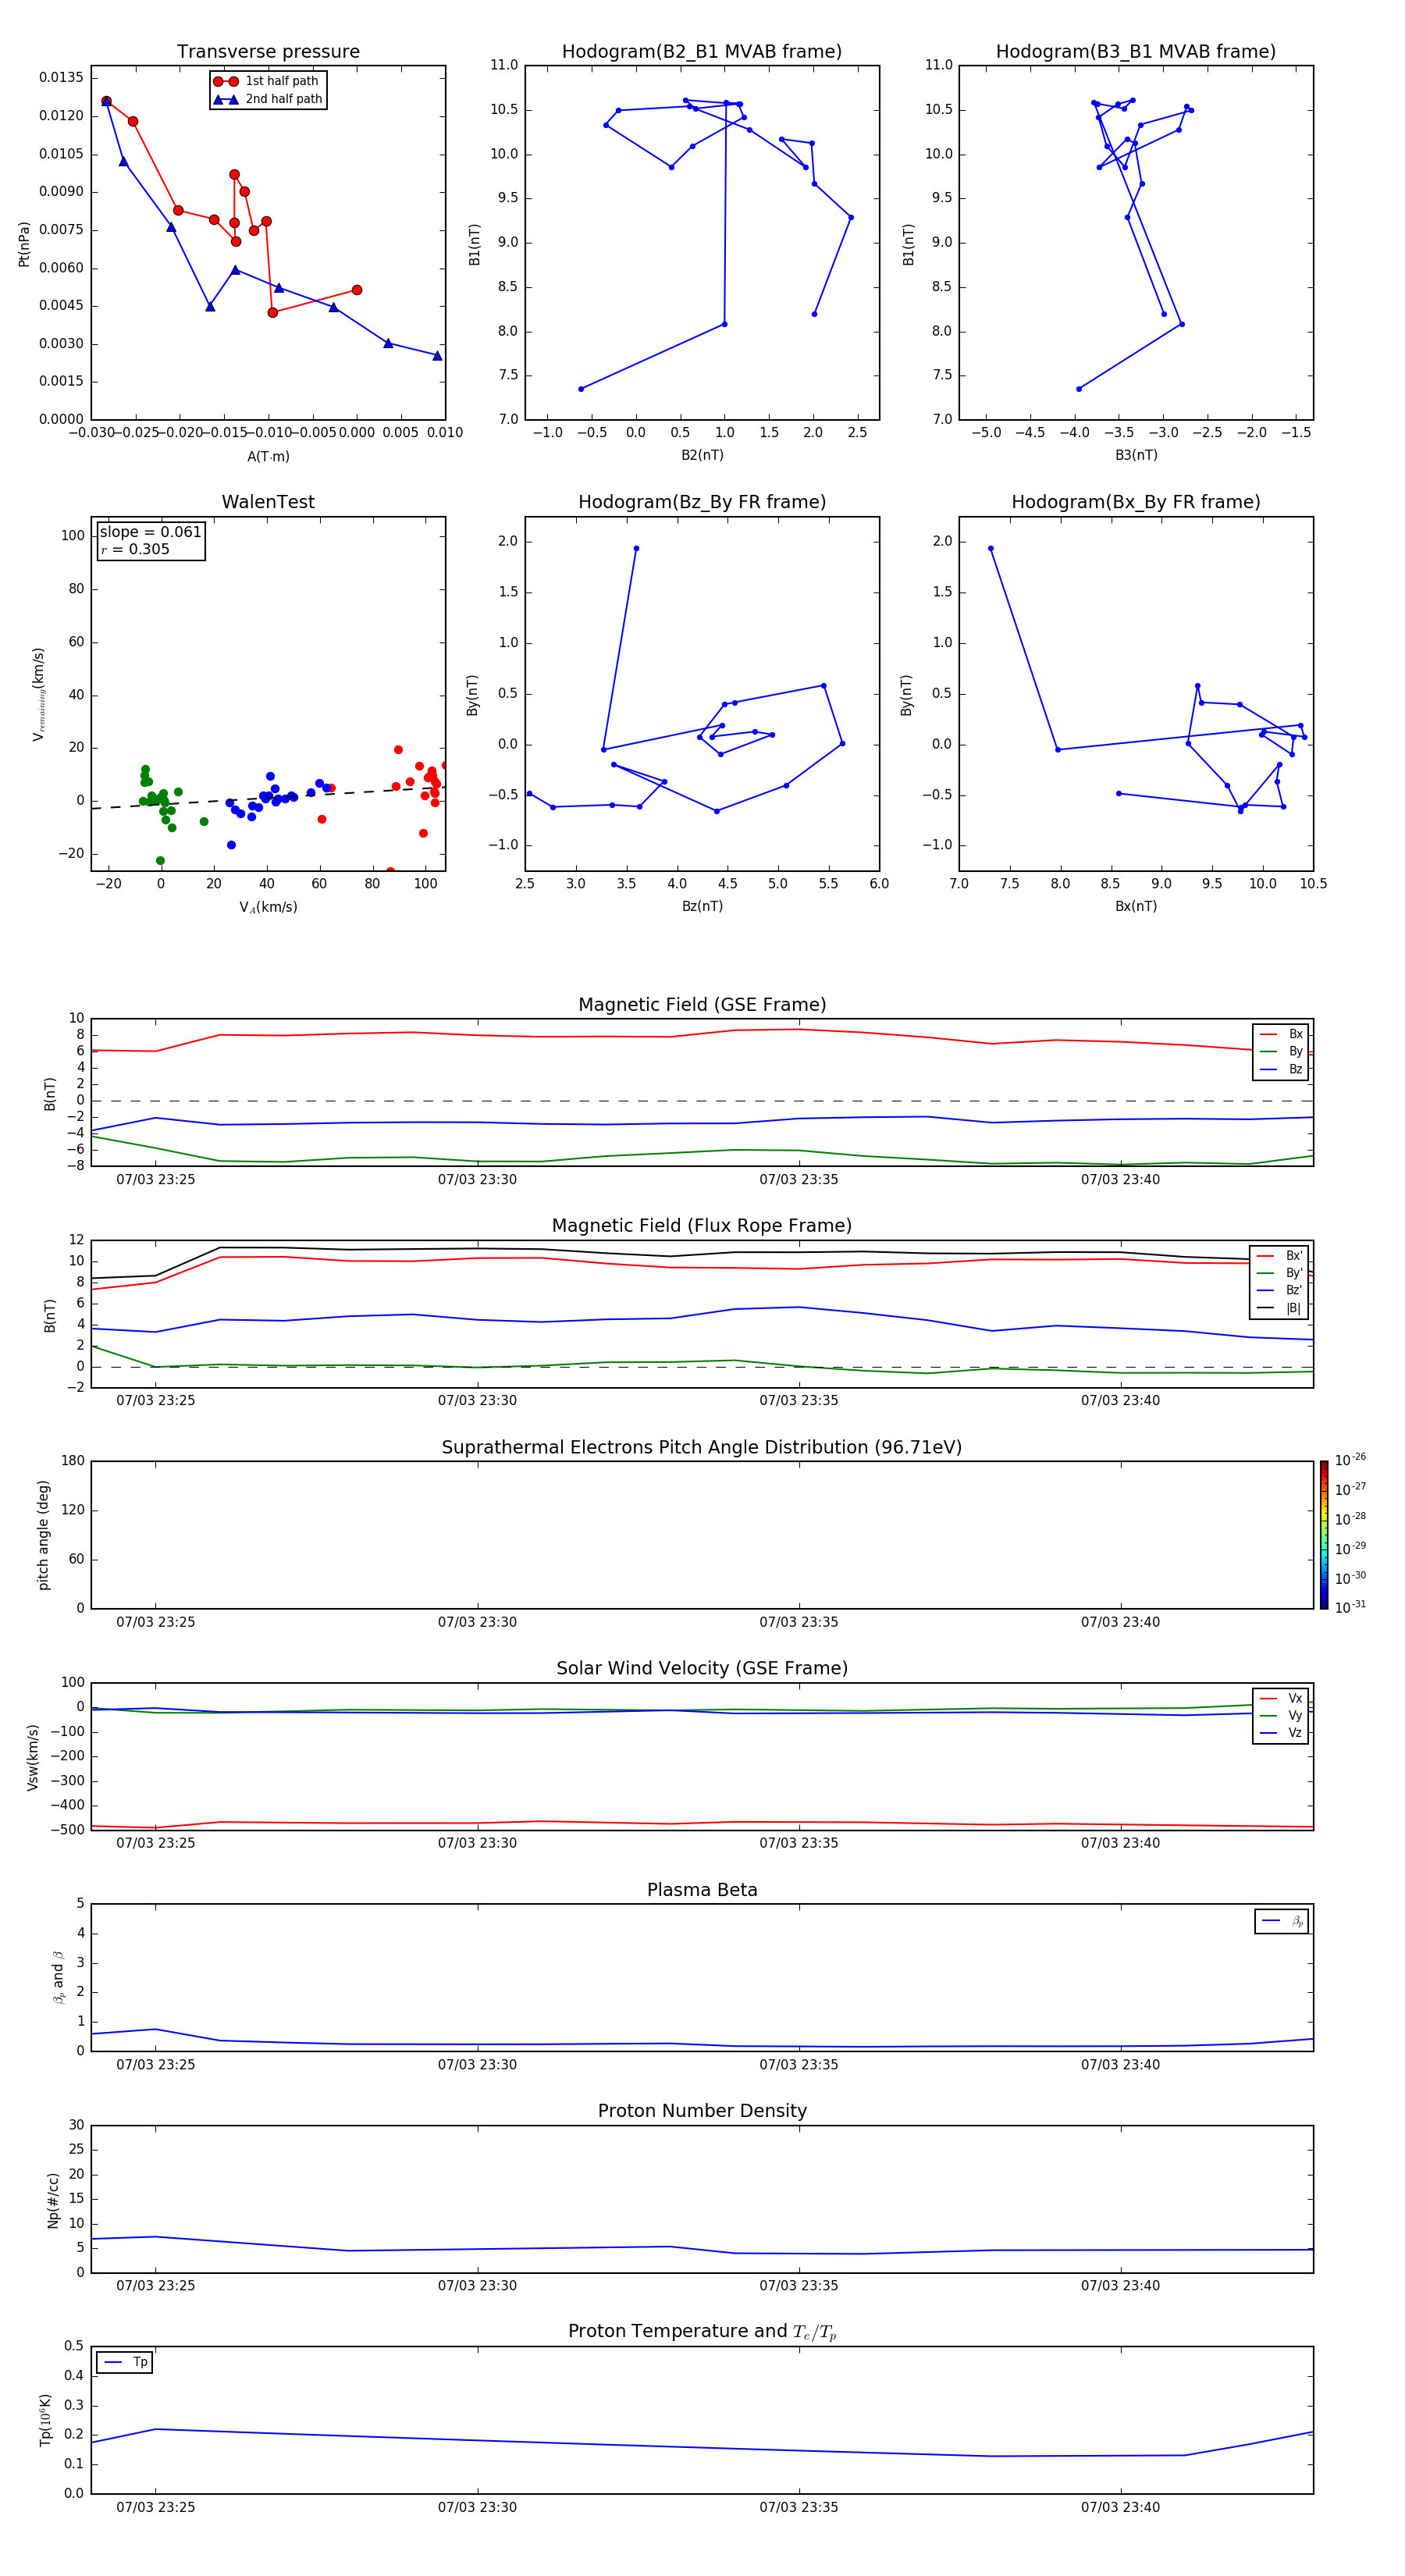
Task: Click '07/03 23:40' tick in Proton Temperature panel
Action: [1120, 2507]
